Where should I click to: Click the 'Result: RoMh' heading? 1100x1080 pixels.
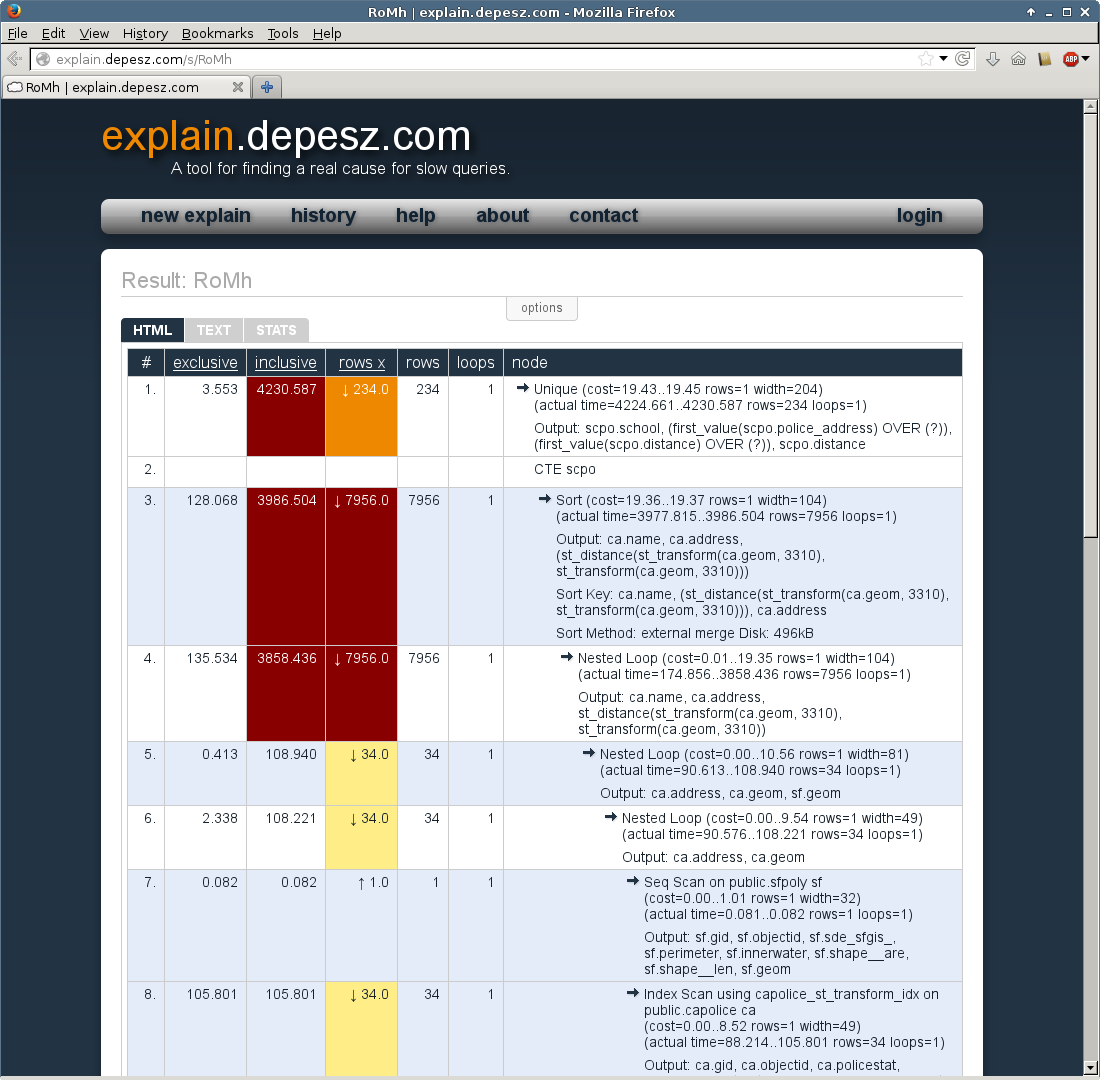click(187, 281)
